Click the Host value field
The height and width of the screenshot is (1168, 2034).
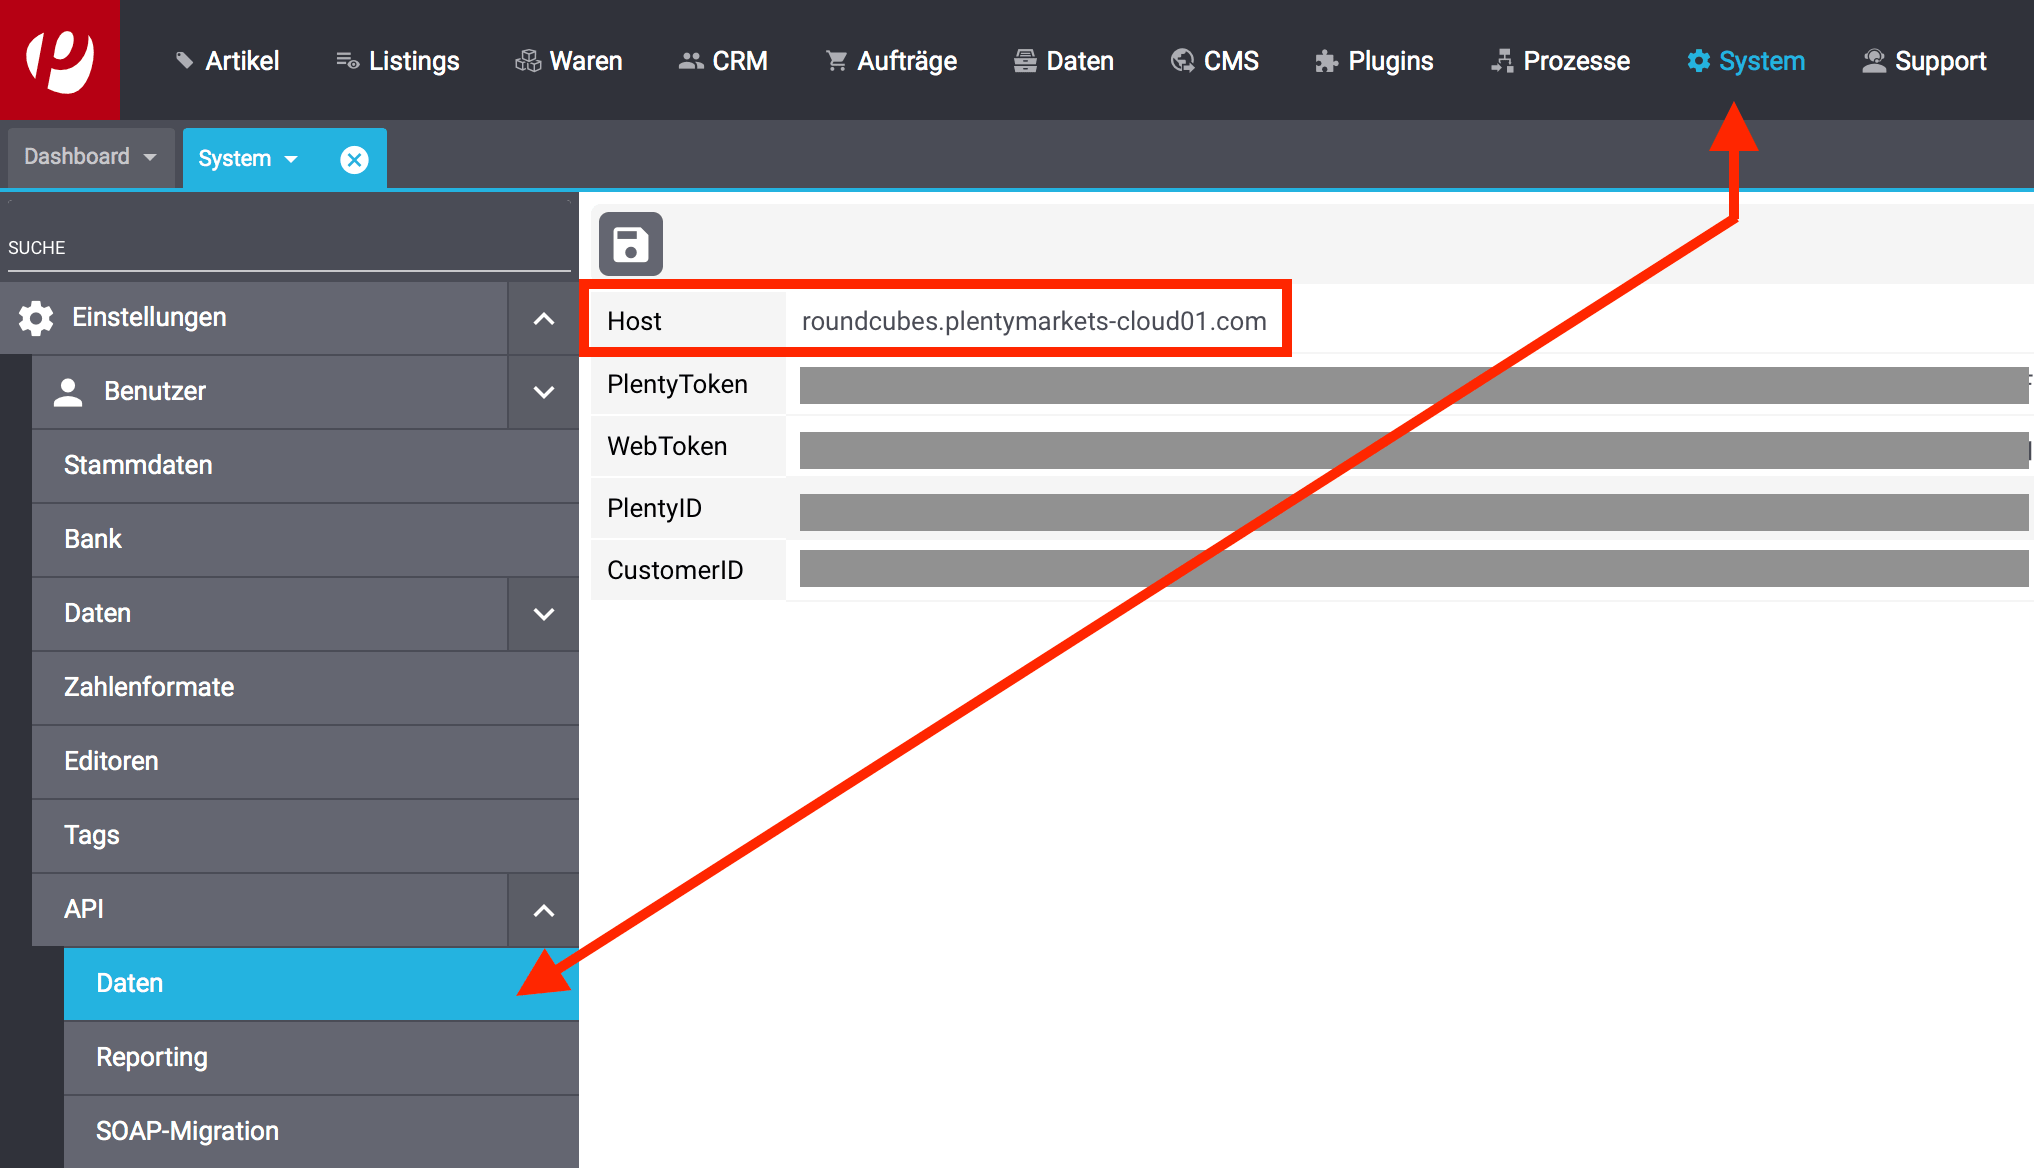click(1034, 321)
